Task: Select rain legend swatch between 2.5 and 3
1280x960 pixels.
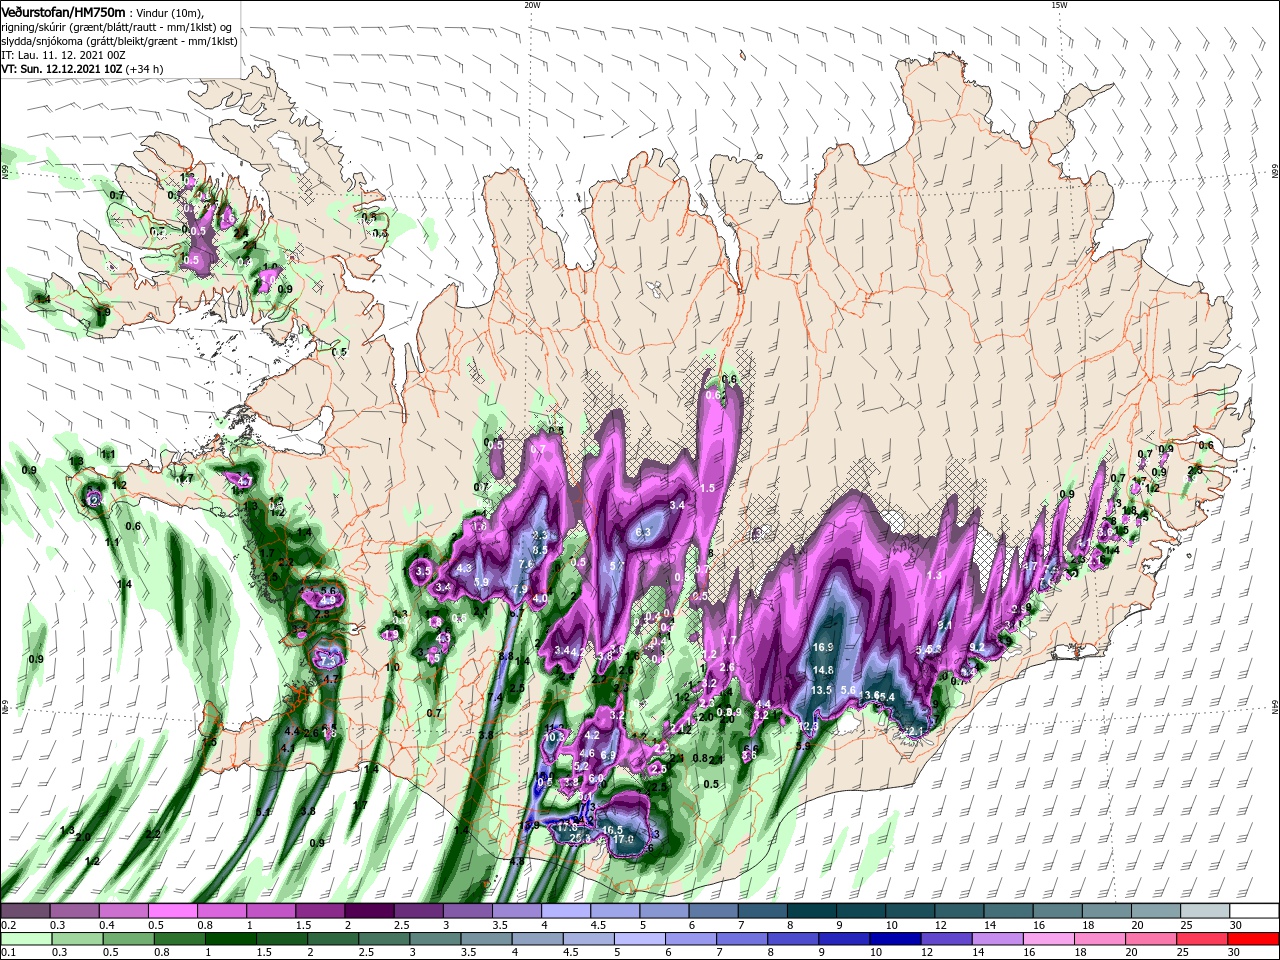Action: [385, 938]
